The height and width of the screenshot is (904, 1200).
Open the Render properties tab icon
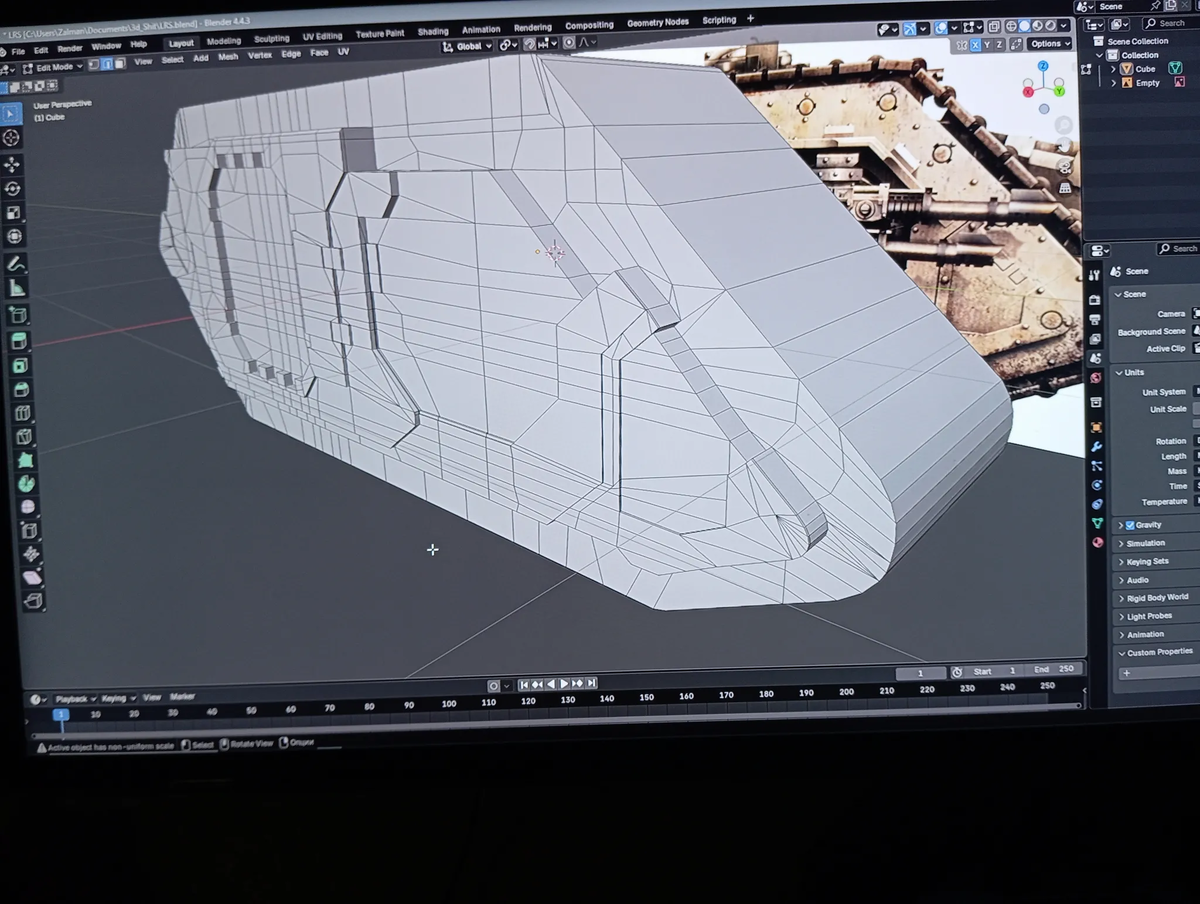click(1095, 300)
